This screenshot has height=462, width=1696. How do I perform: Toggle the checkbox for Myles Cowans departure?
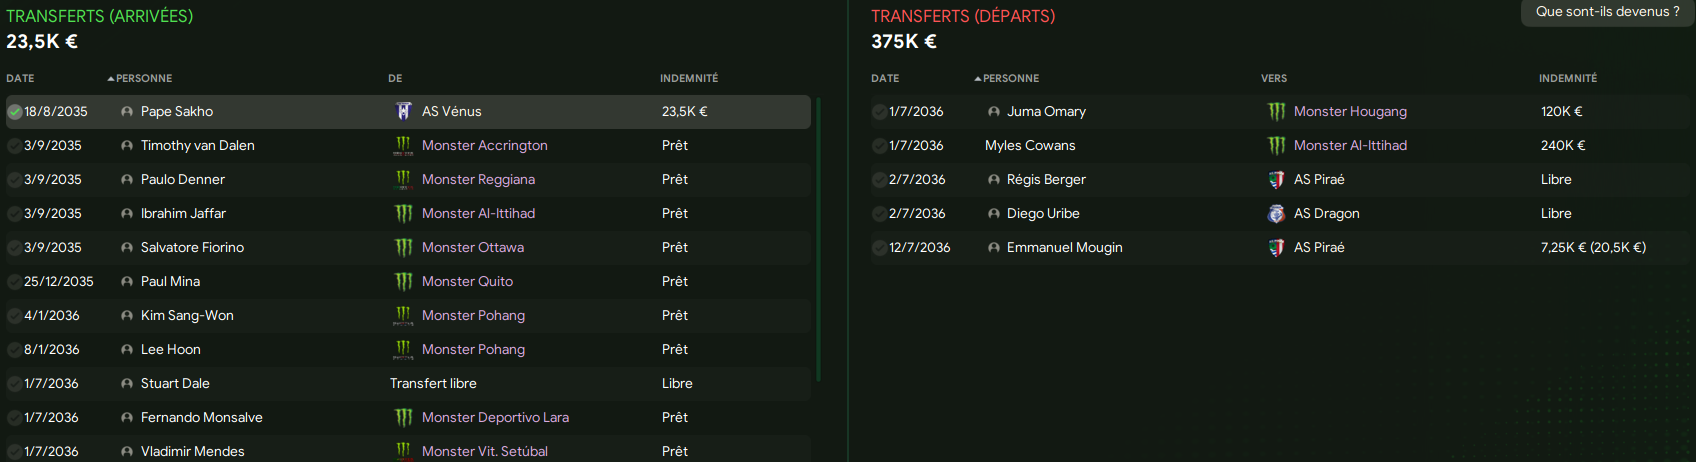(879, 146)
